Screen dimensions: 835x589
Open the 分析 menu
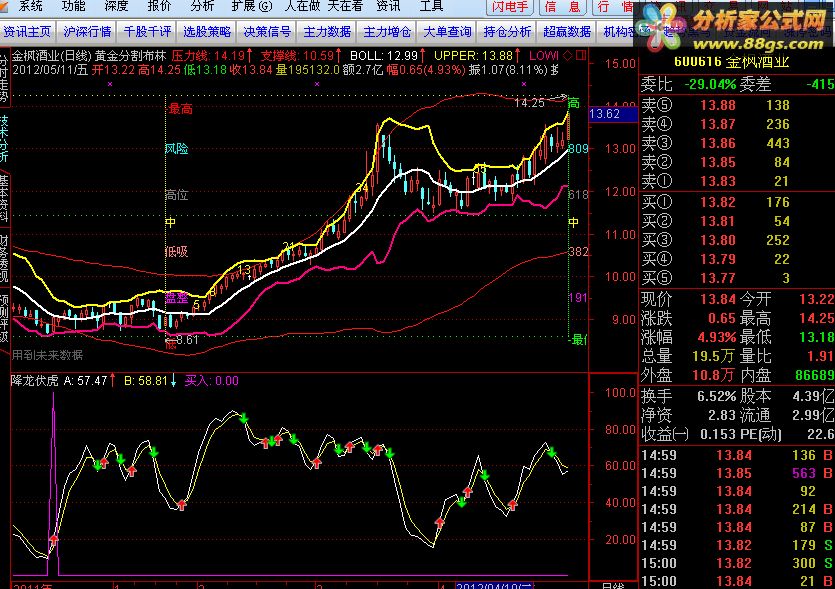pos(202,6)
